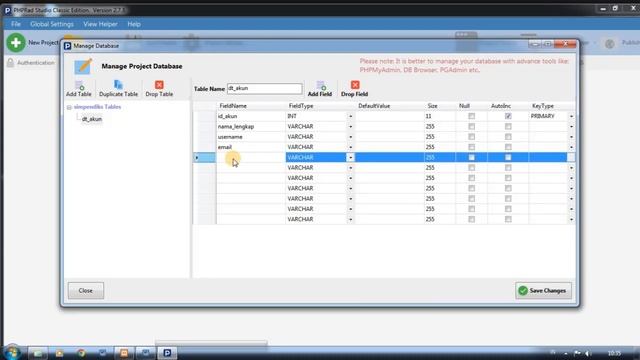Click the email field name cell

[251, 147]
